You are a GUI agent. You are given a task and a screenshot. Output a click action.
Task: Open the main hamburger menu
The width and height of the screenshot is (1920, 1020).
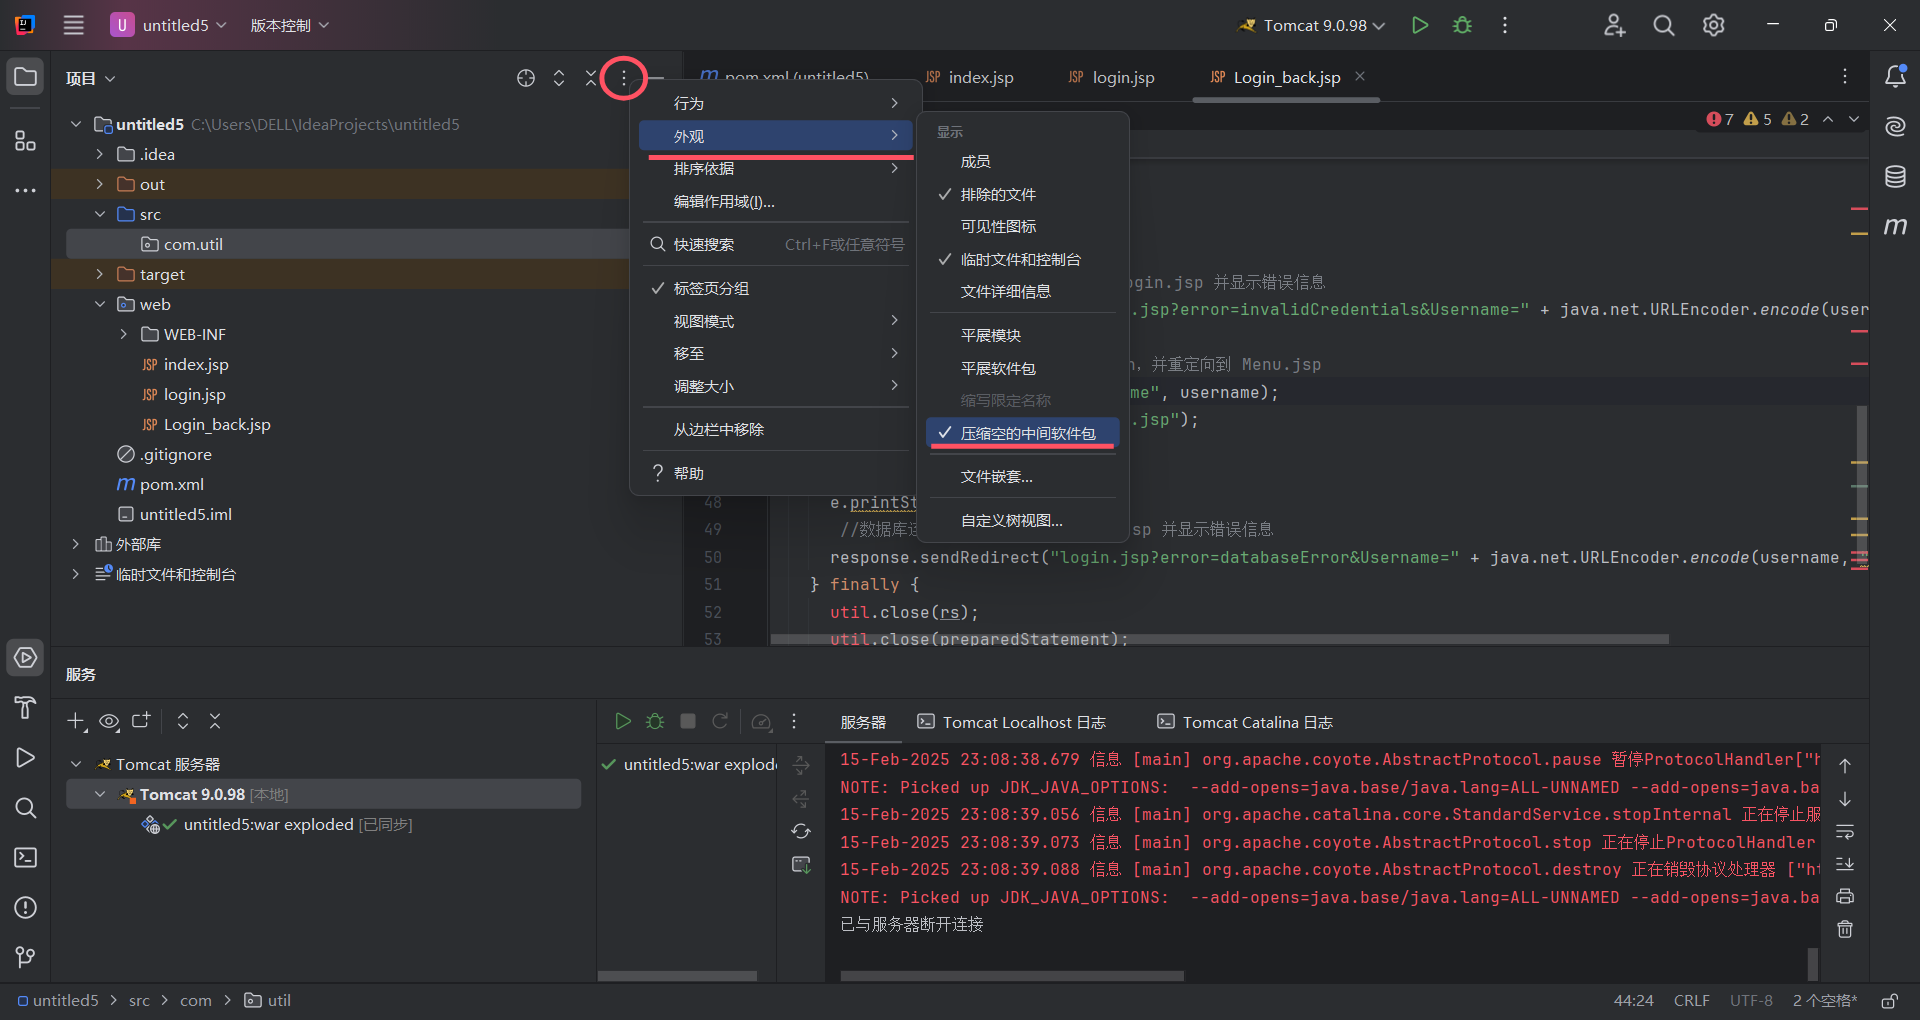tap(74, 25)
